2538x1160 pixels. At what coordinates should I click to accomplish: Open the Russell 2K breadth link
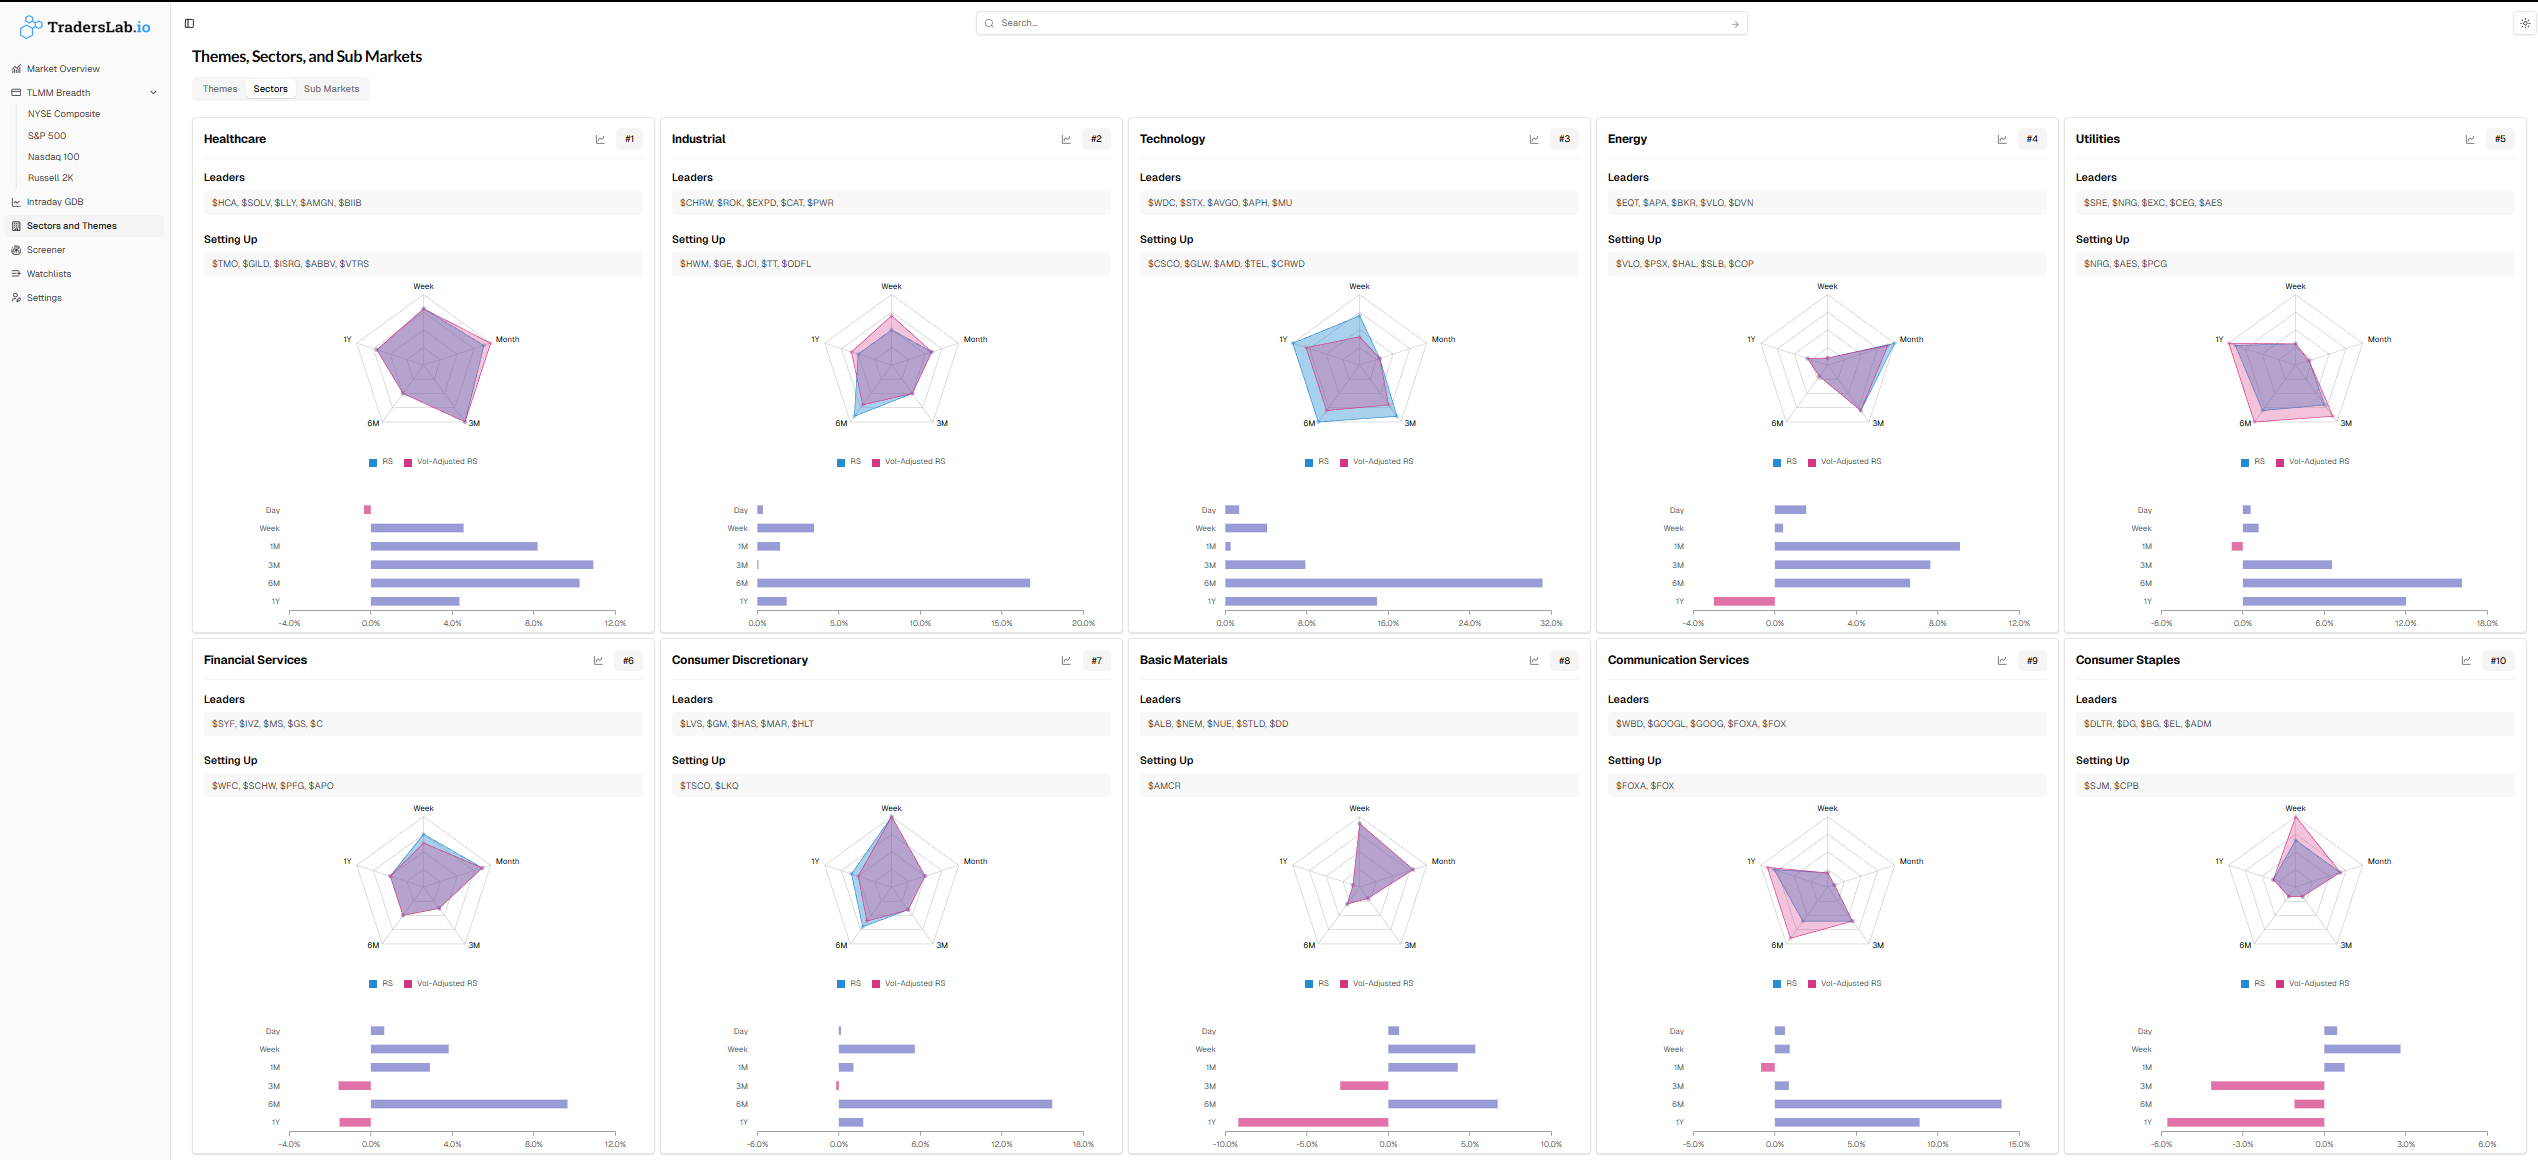50,178
